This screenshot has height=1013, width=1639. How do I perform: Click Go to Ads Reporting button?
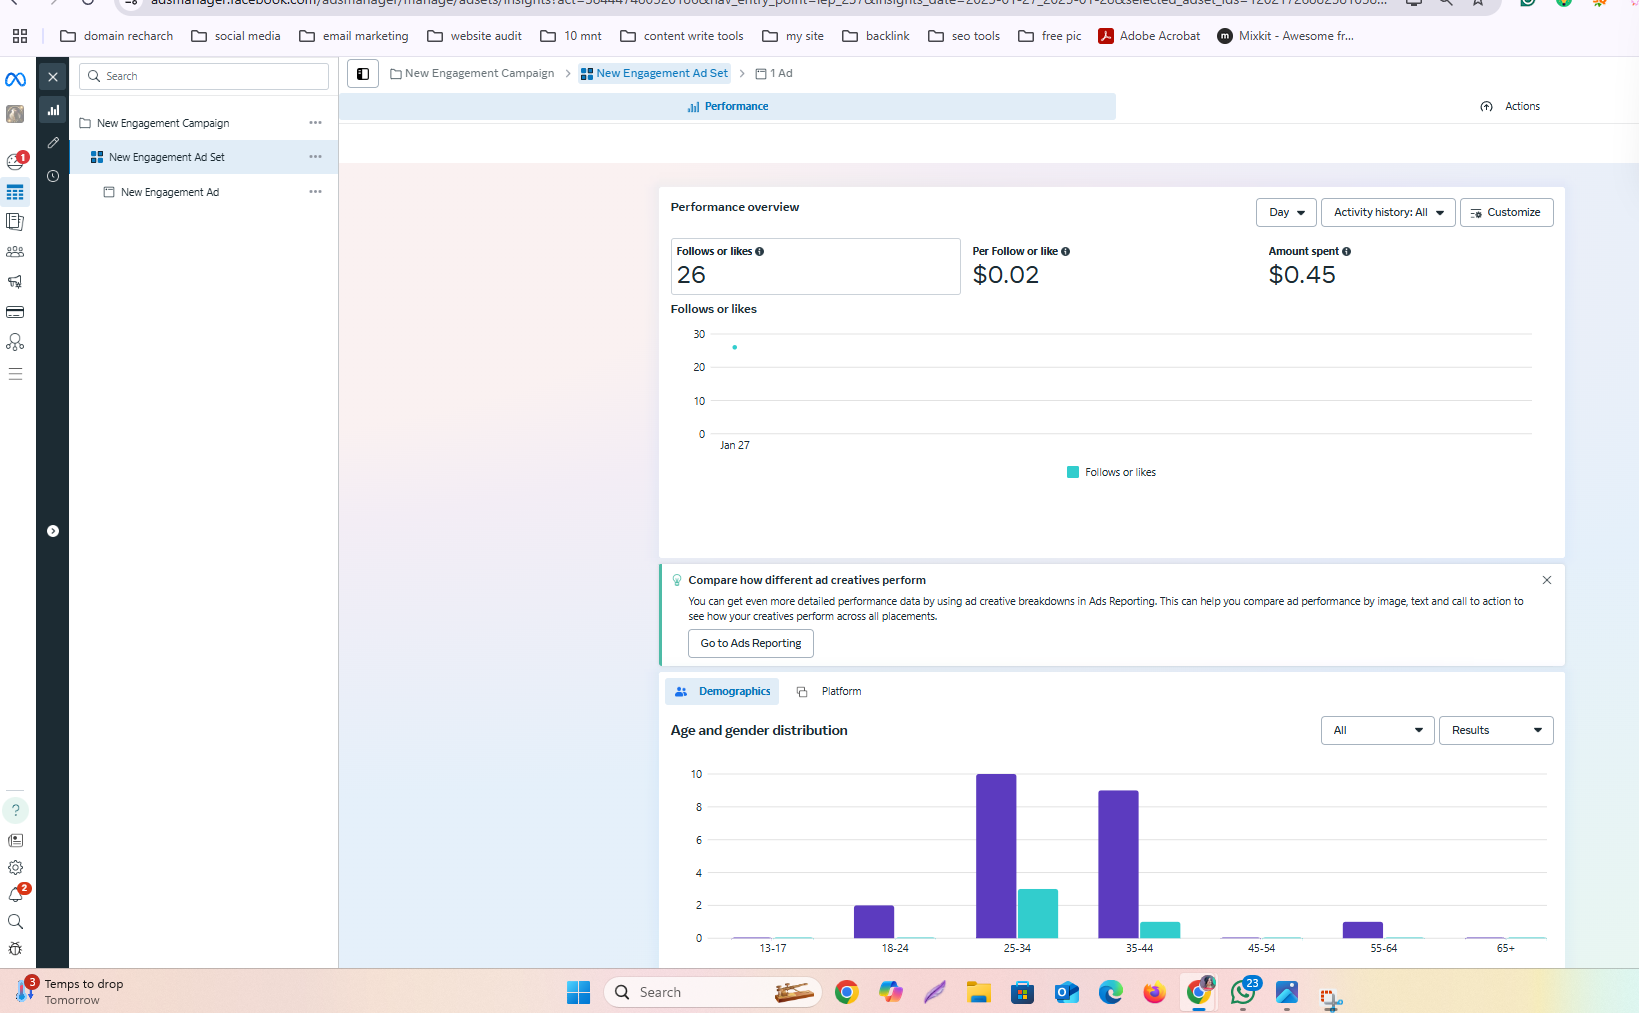coord(750,643)
